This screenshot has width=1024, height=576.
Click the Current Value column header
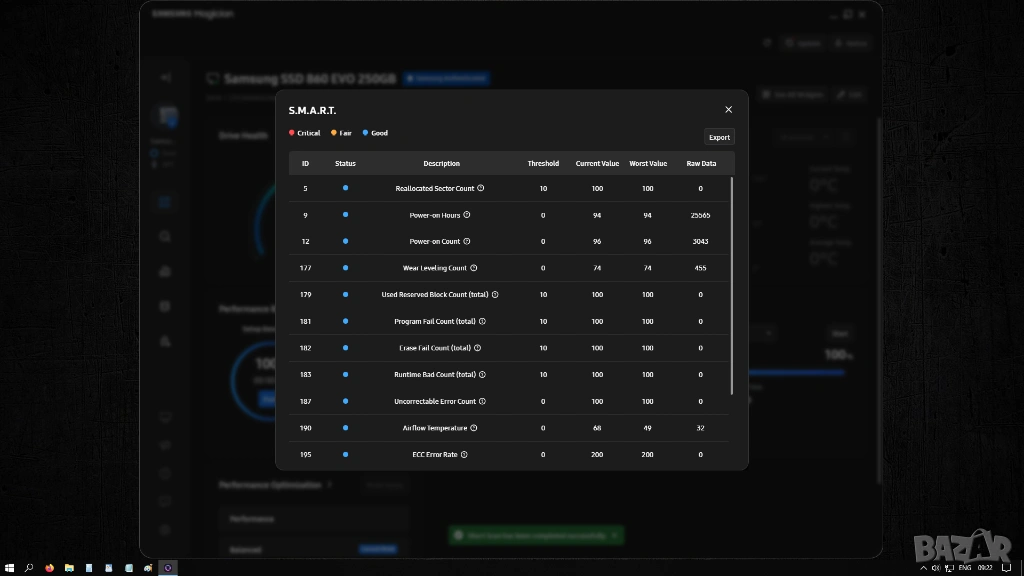(x=597, y=163)
